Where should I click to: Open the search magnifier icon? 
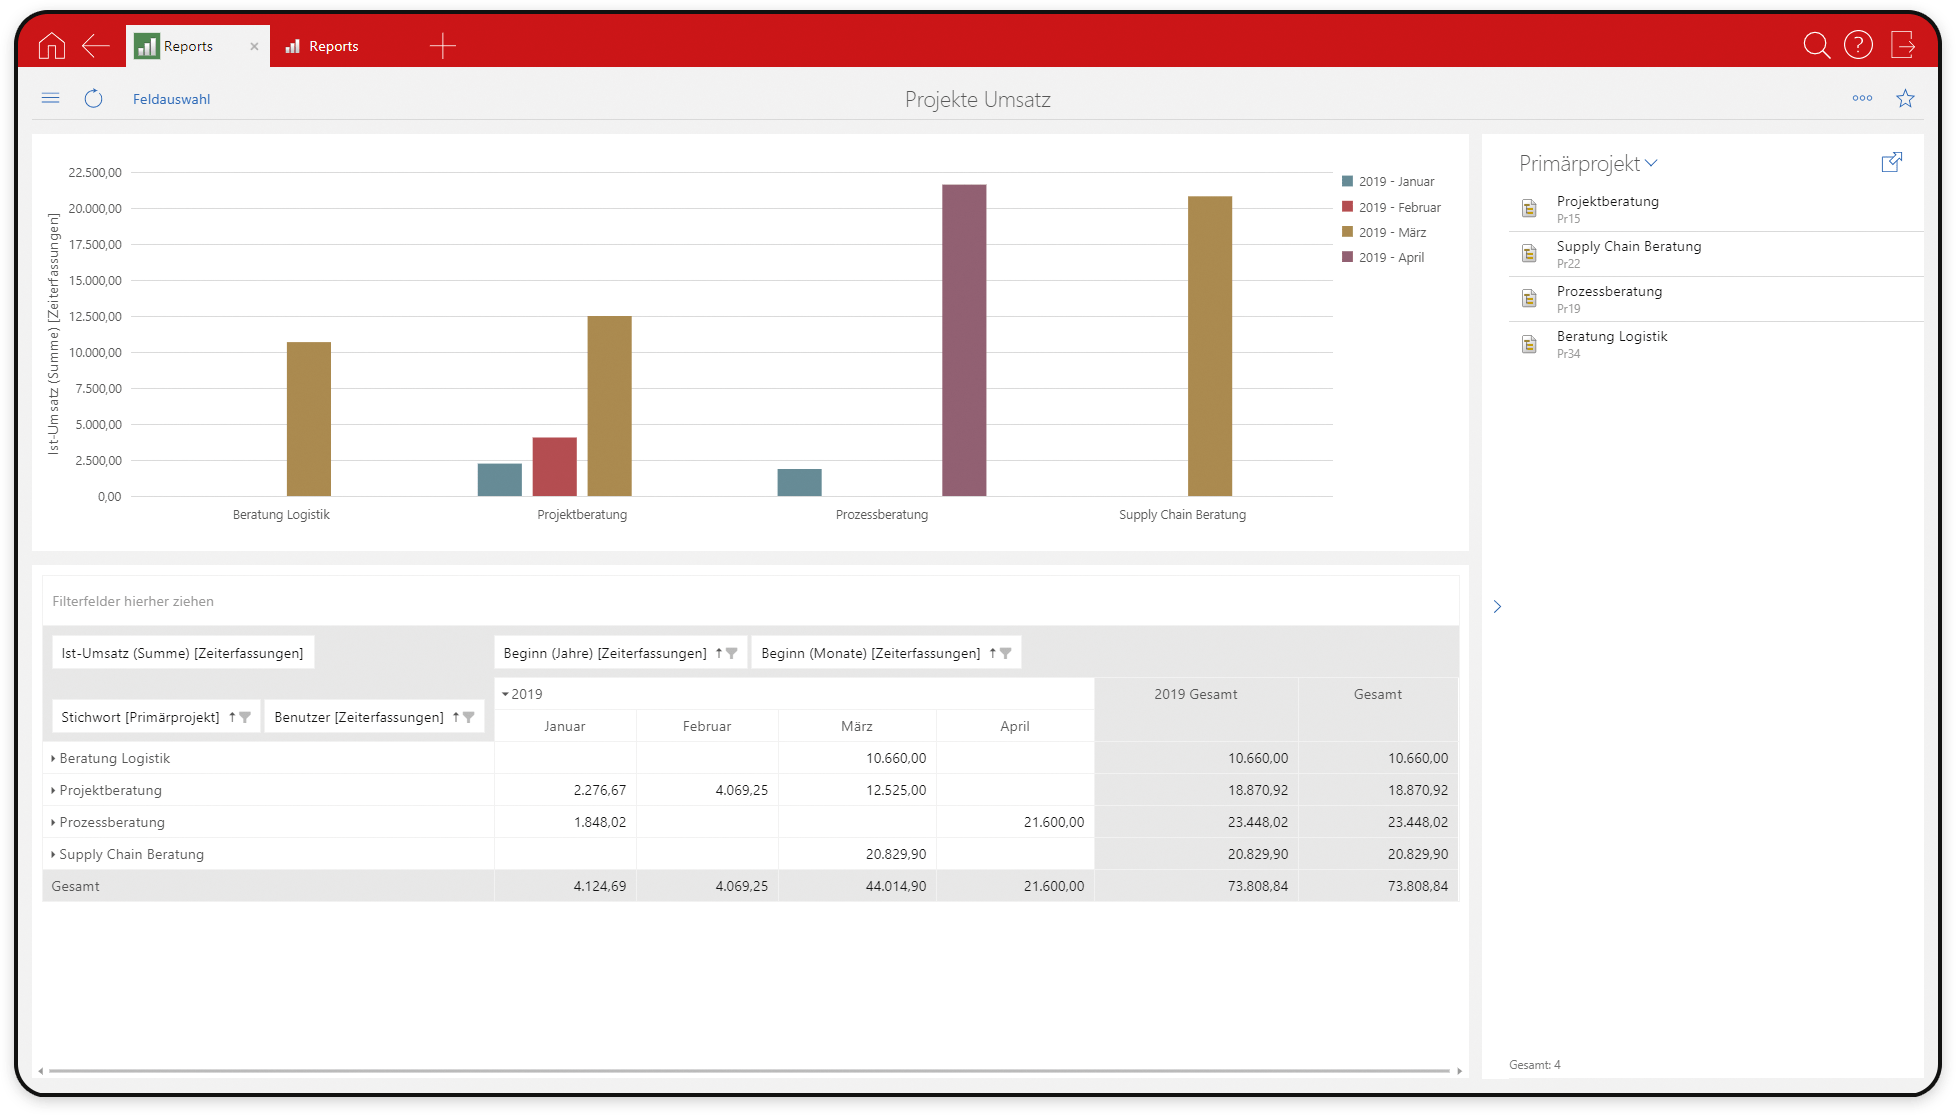pyautogui.click(x=1816, y=45)
